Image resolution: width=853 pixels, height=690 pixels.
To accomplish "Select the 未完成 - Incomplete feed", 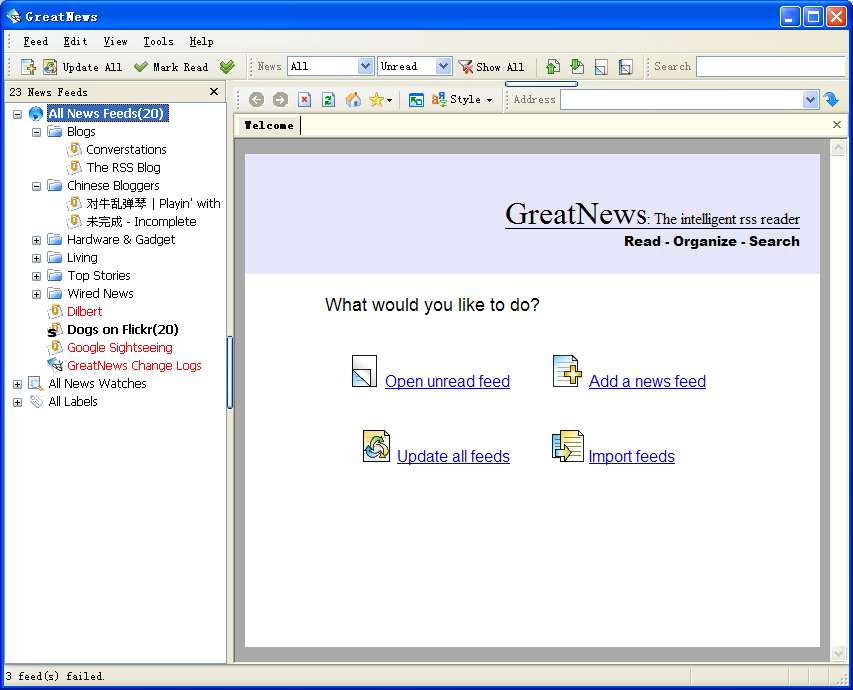I will (141, 221).
